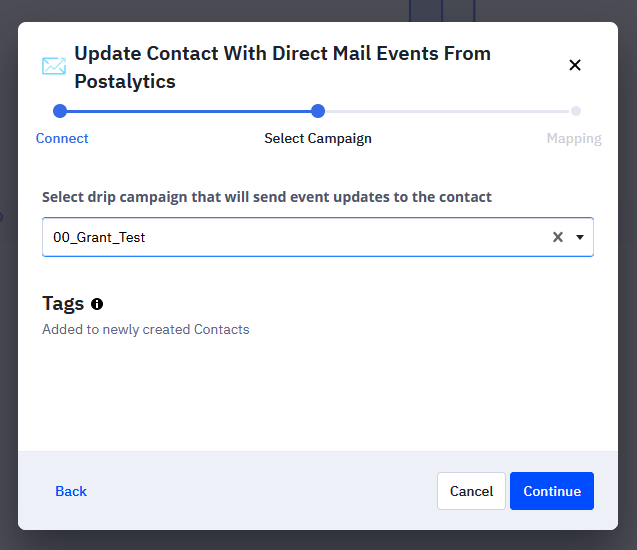Click the Tags heading
The height and width of the screenshot is (550, 637).
(63, 303)
